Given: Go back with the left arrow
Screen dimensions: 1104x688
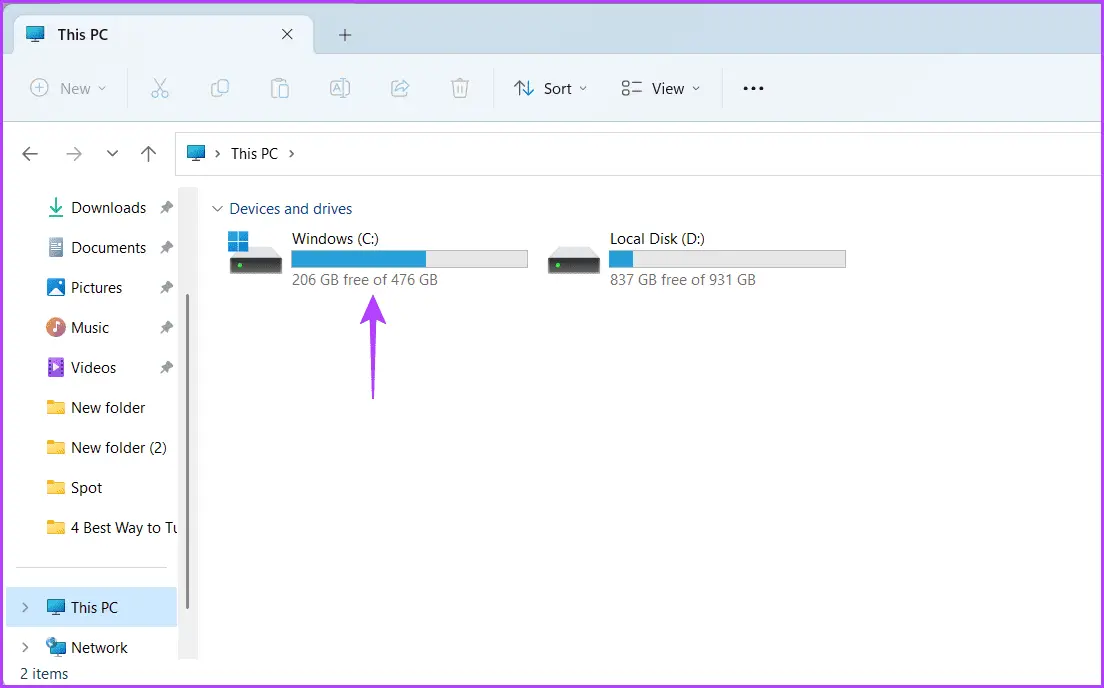Looking at the screenshot, I should click(30, 154).
